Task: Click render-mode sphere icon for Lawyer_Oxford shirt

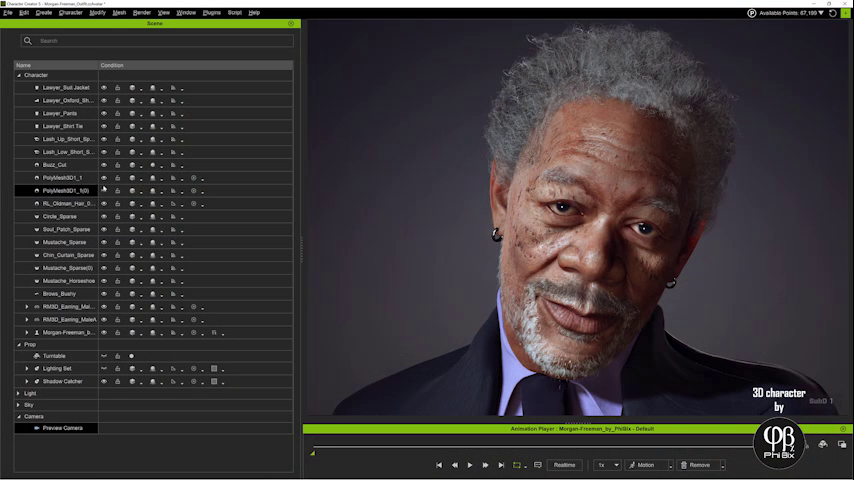Action: pyautogui.click(x=132, y=101)
